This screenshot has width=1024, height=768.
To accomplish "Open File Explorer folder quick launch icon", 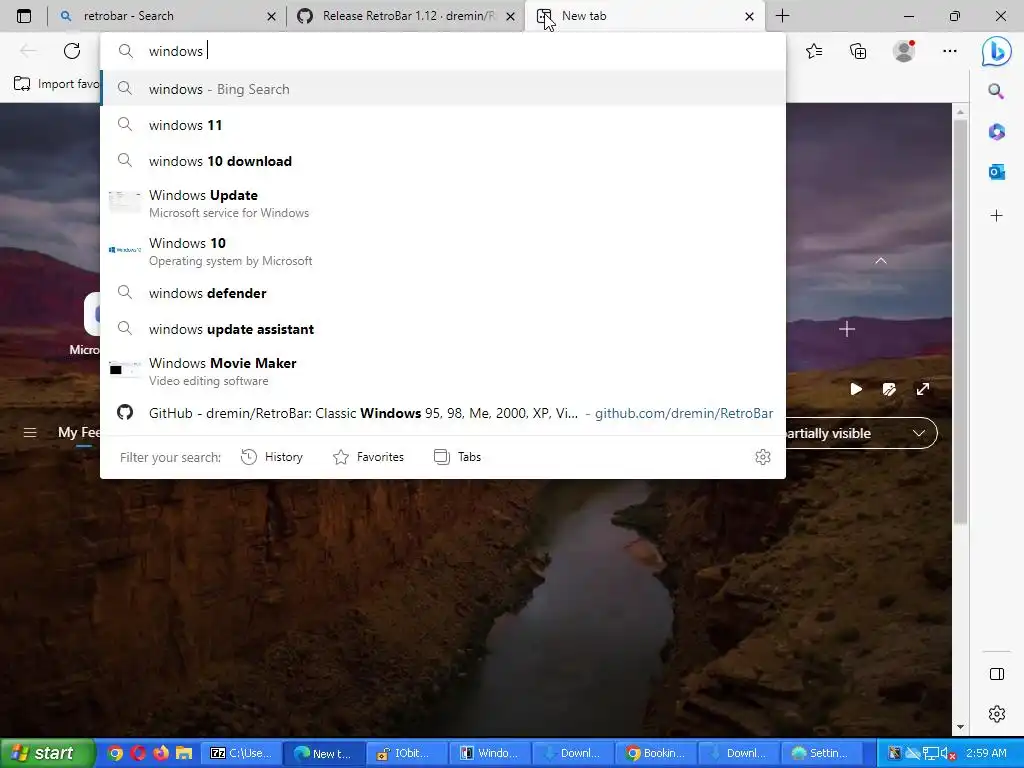I will coord(184,753).
